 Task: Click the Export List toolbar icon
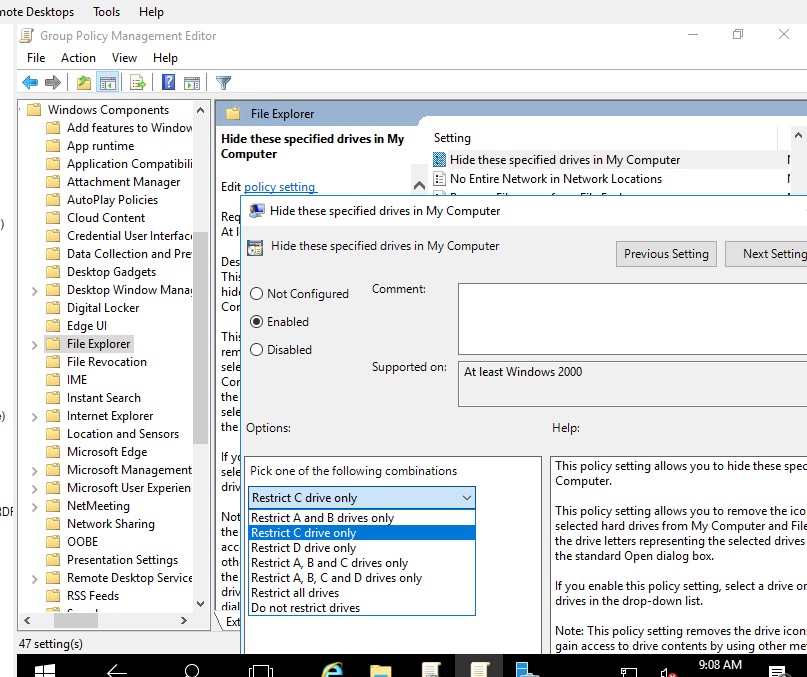click(137, 82)
